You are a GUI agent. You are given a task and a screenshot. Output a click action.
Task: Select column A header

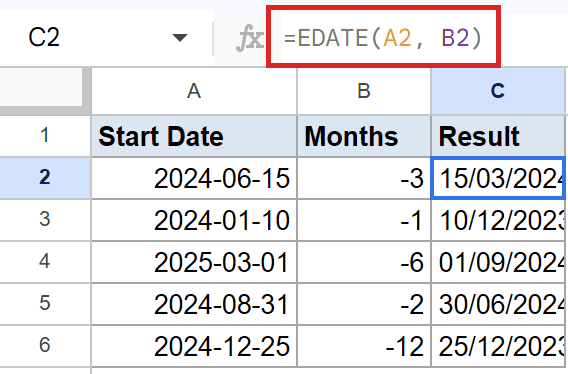(x=194, y=91)
